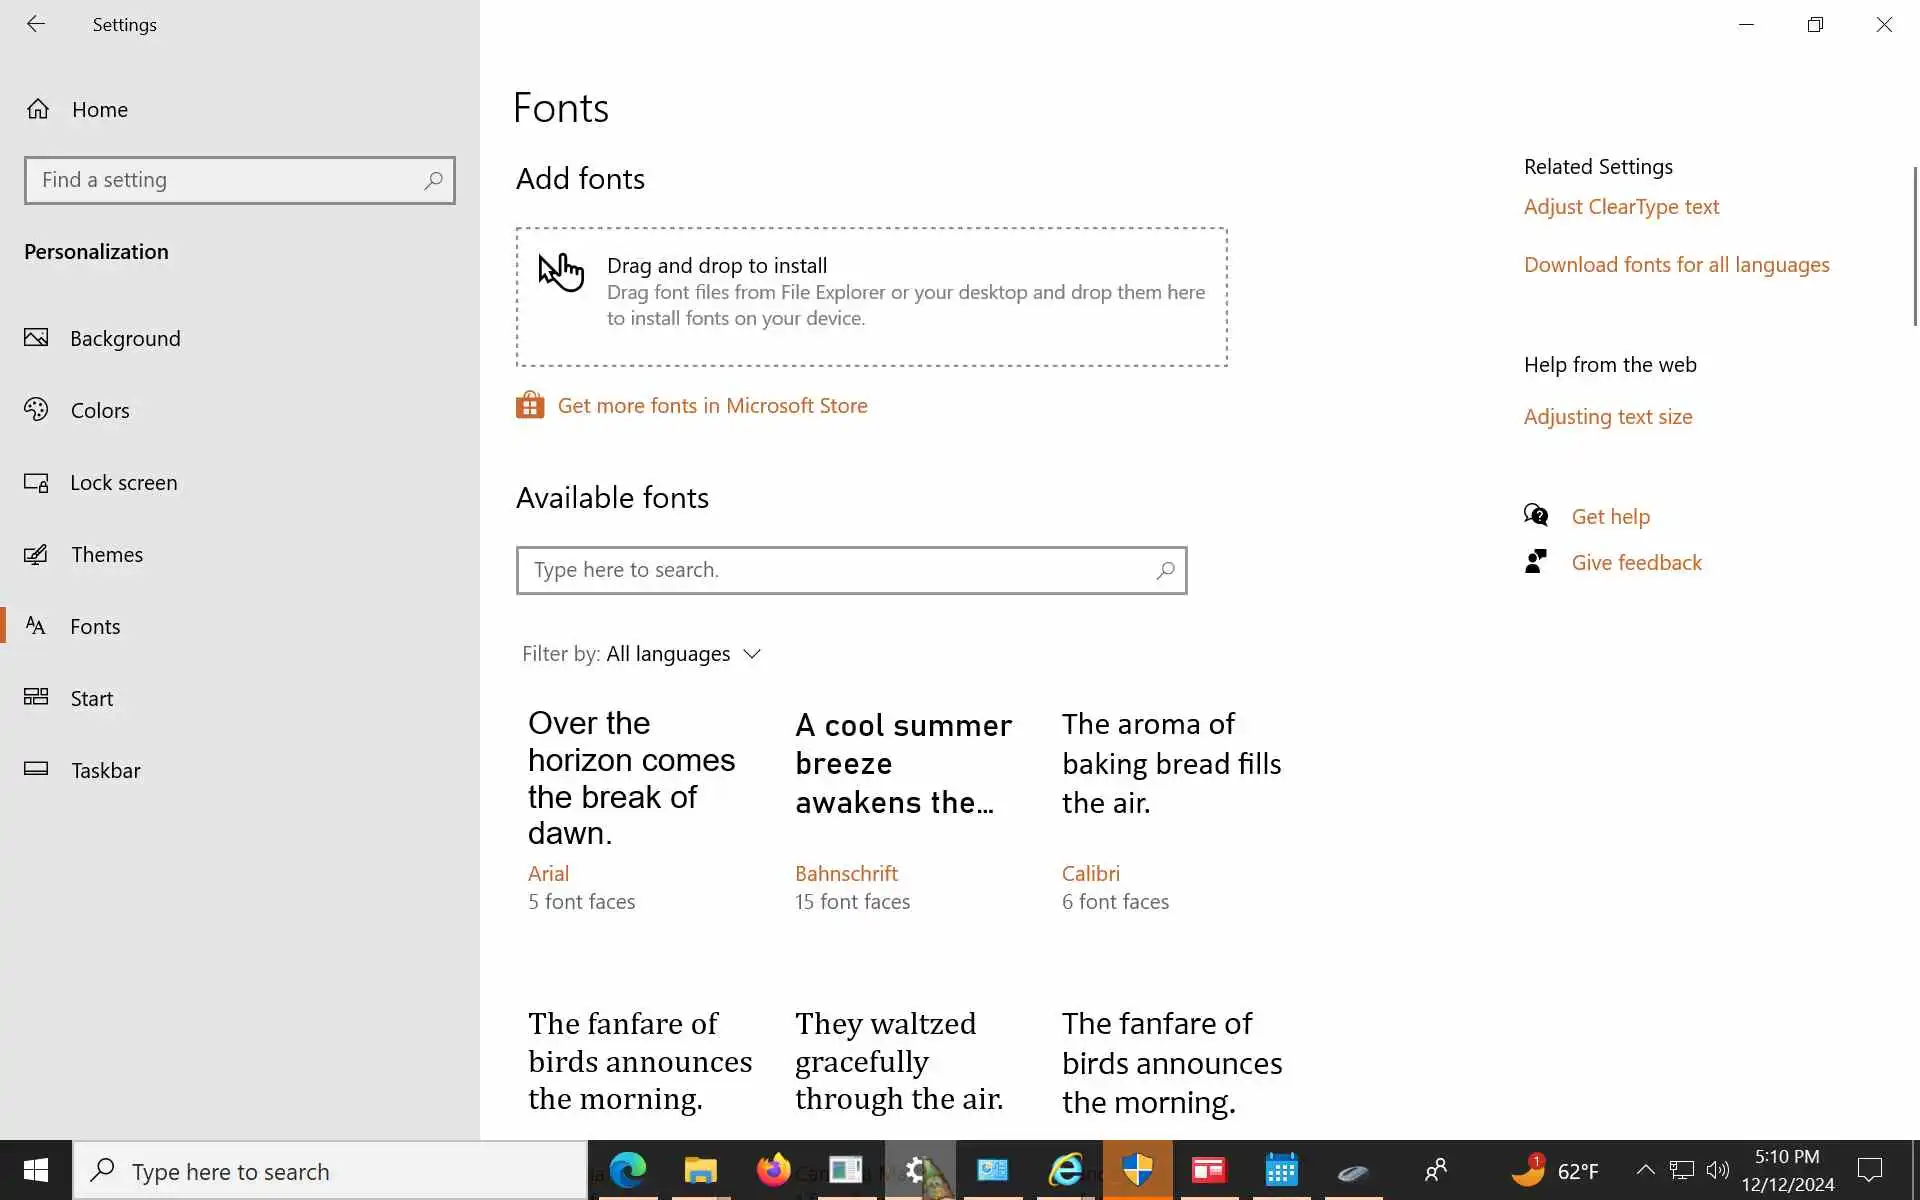Open the Themes personalization page

(106, 555)
